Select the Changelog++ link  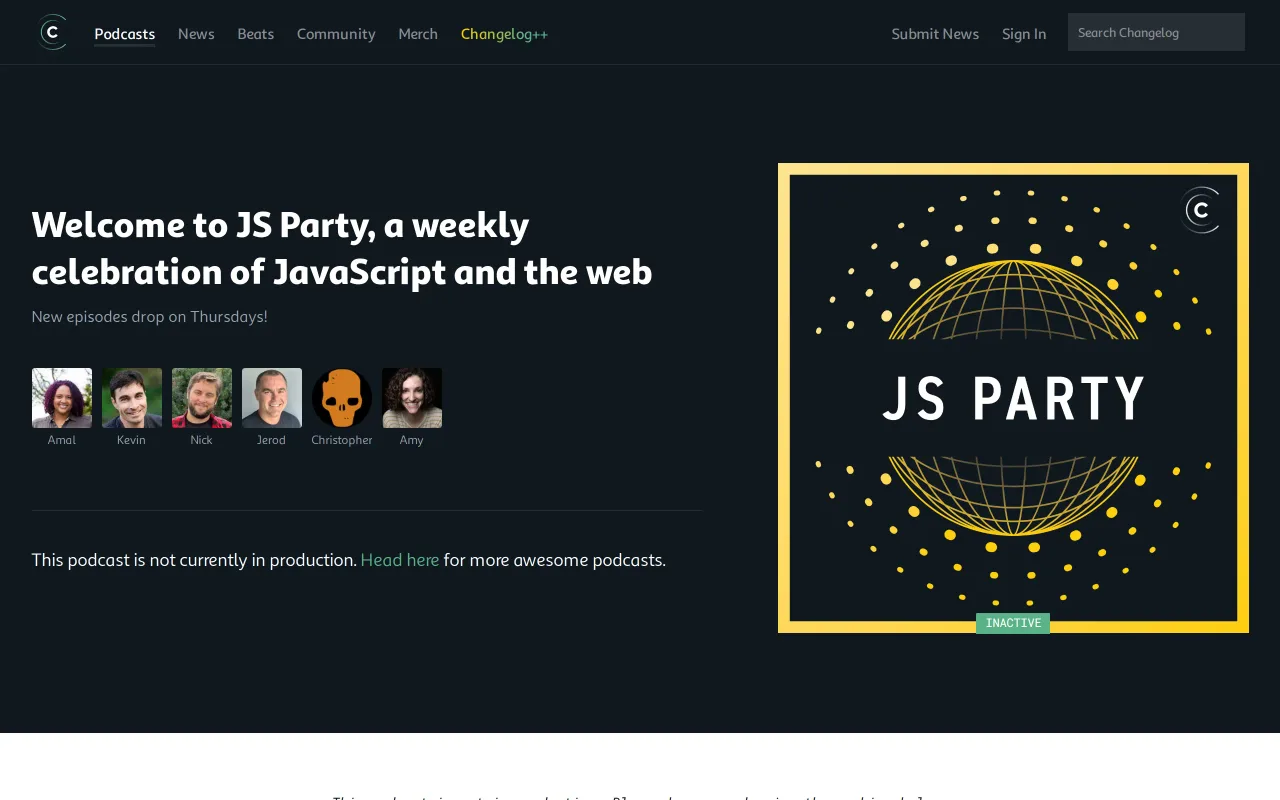pos(504,34)
